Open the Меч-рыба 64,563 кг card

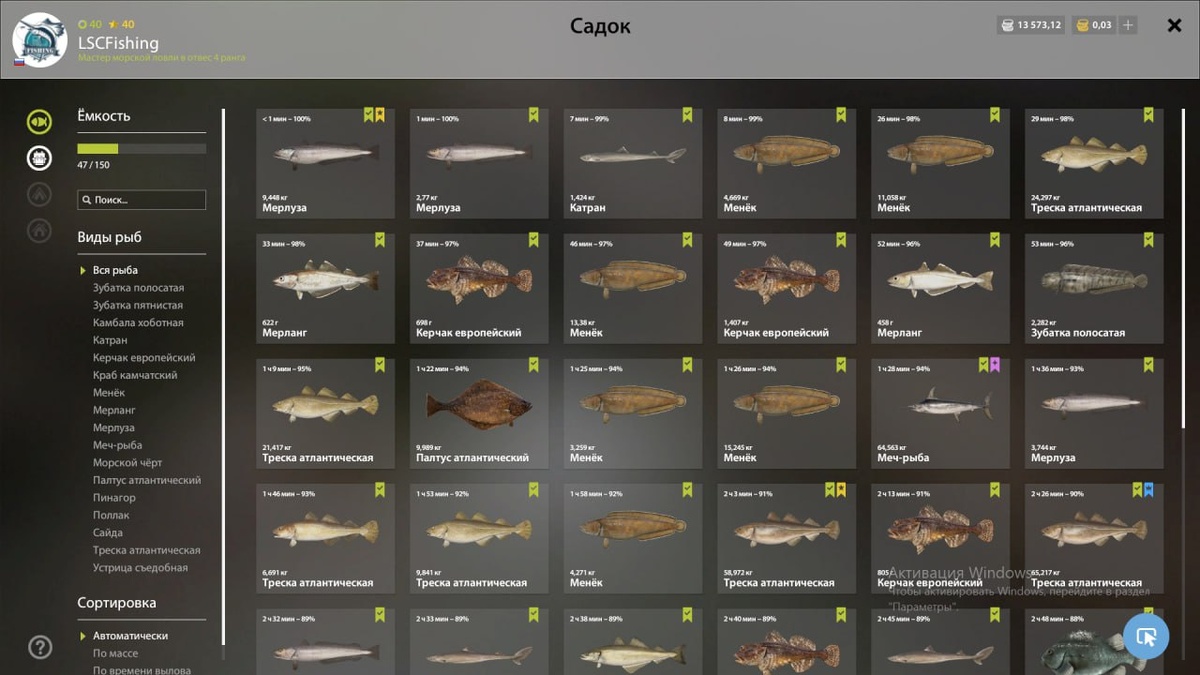pyautogui.click(x=940, y=413)
